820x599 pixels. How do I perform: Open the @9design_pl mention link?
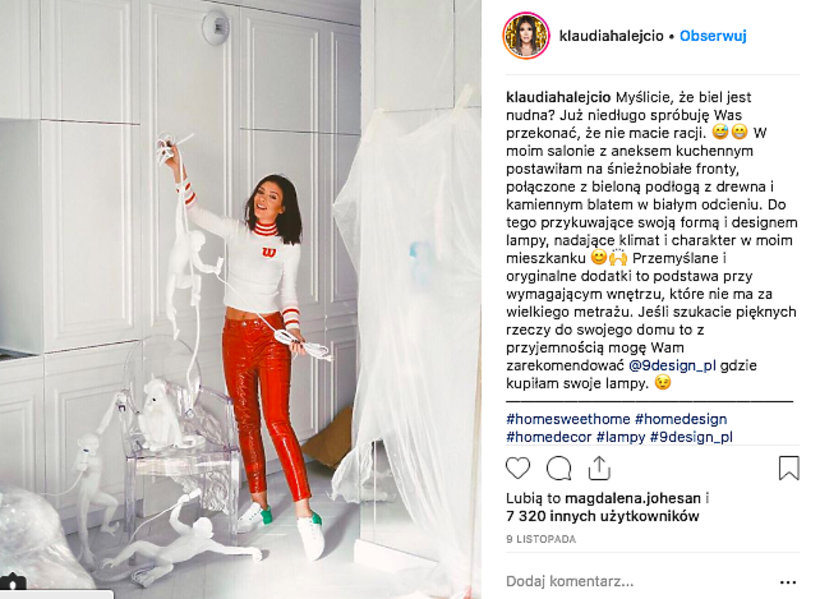coord(672,366)
